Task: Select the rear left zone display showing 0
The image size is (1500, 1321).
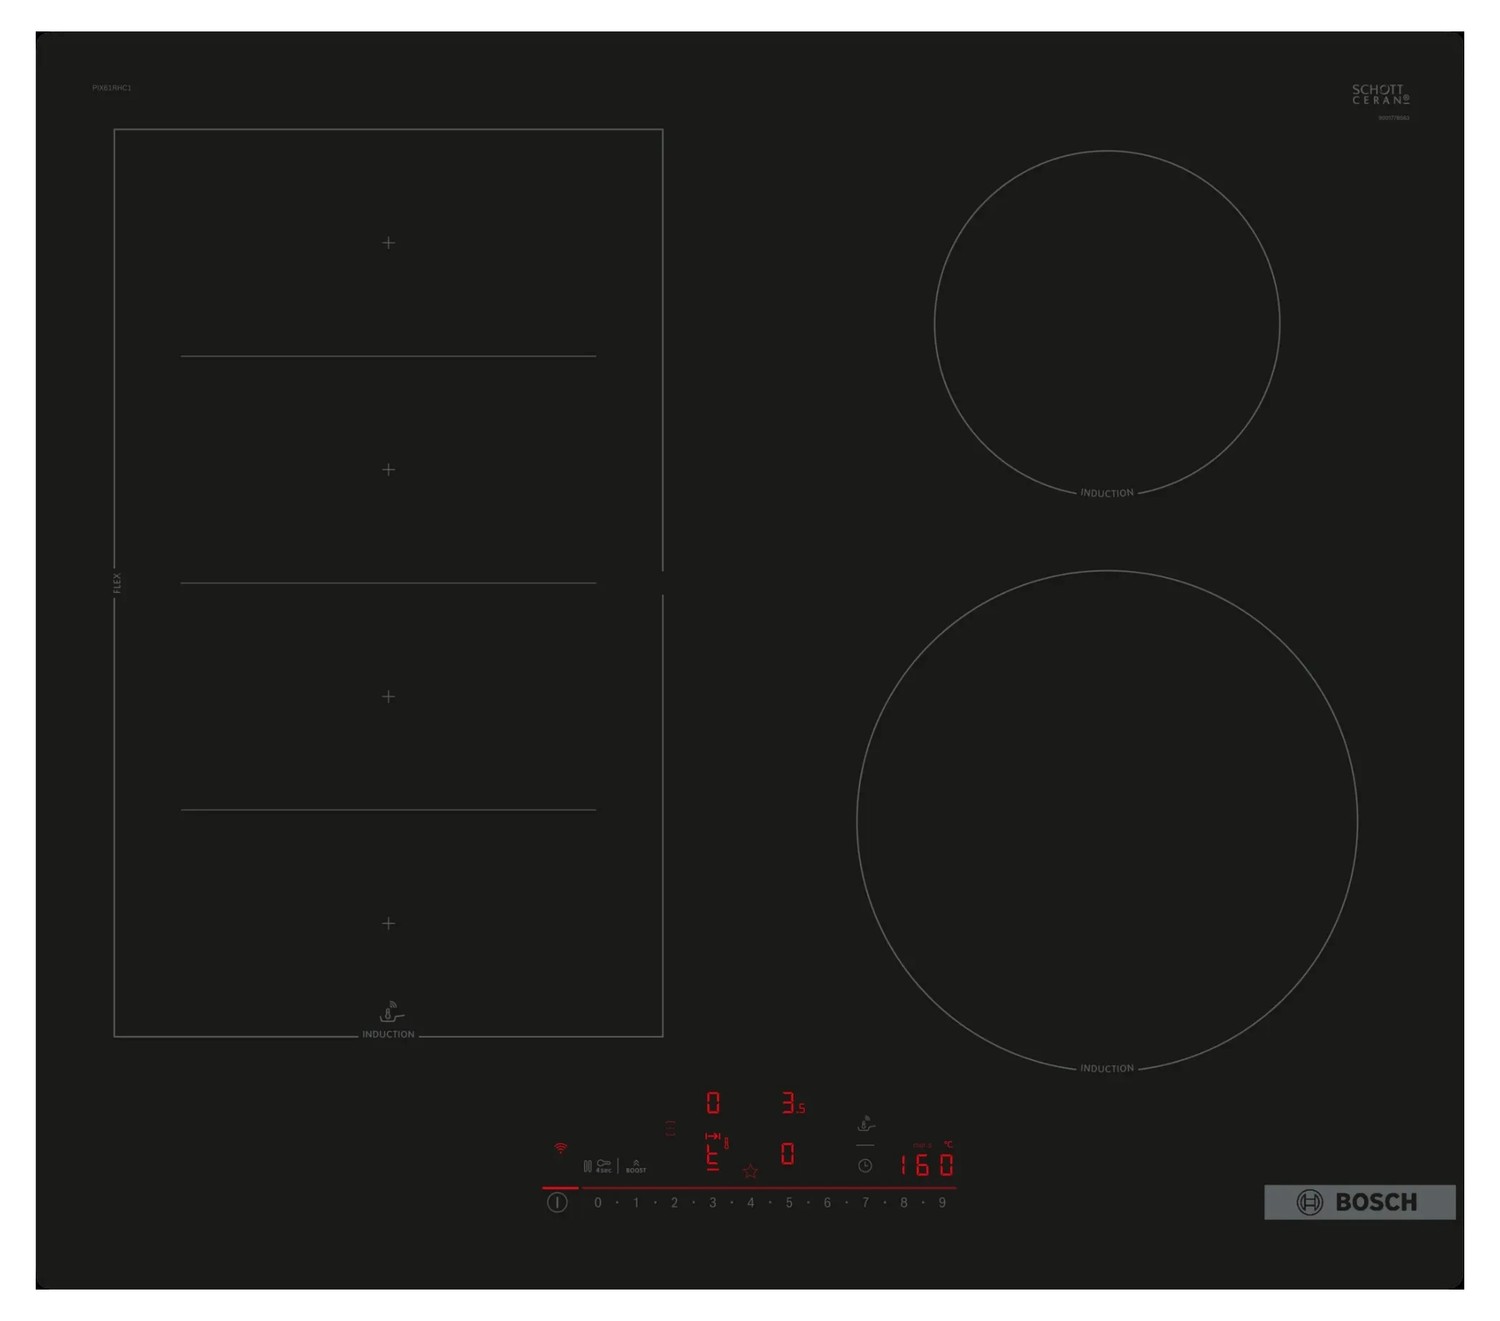Action: pyautogui.click(x=713, y=1102)
